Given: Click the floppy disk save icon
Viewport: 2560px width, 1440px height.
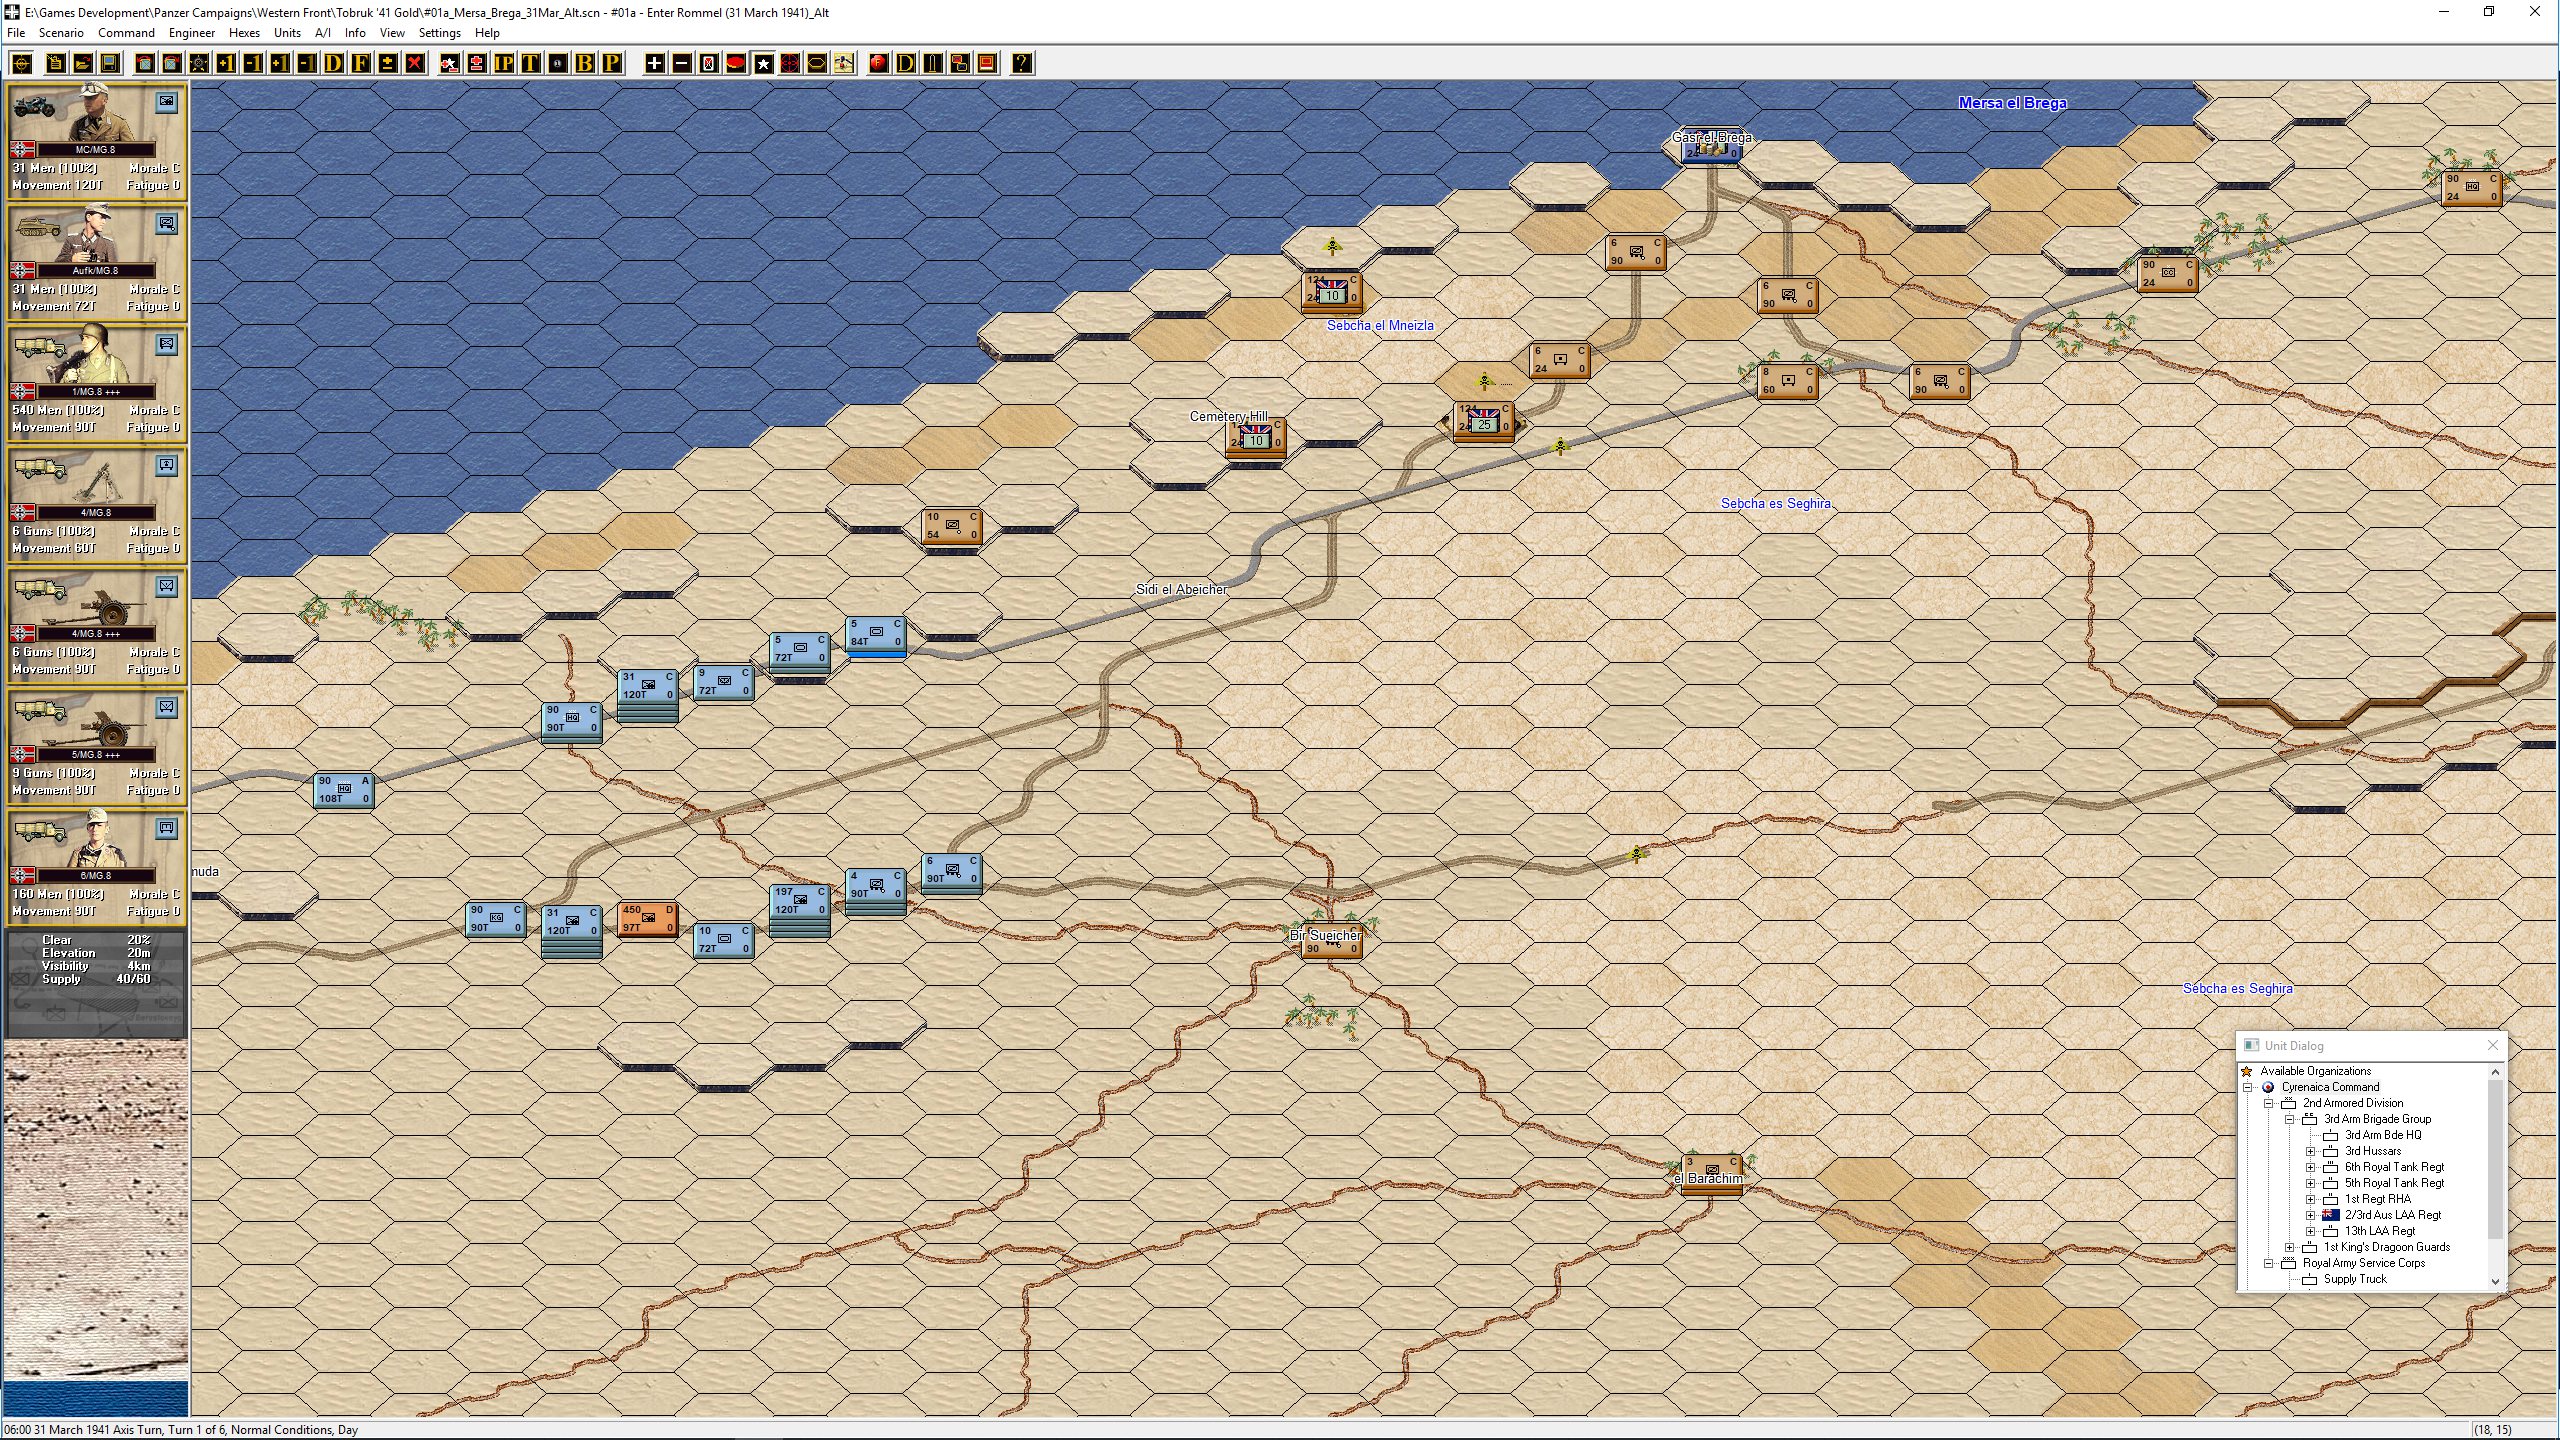Looking at the screenshot, I should [x=110, y=64].
